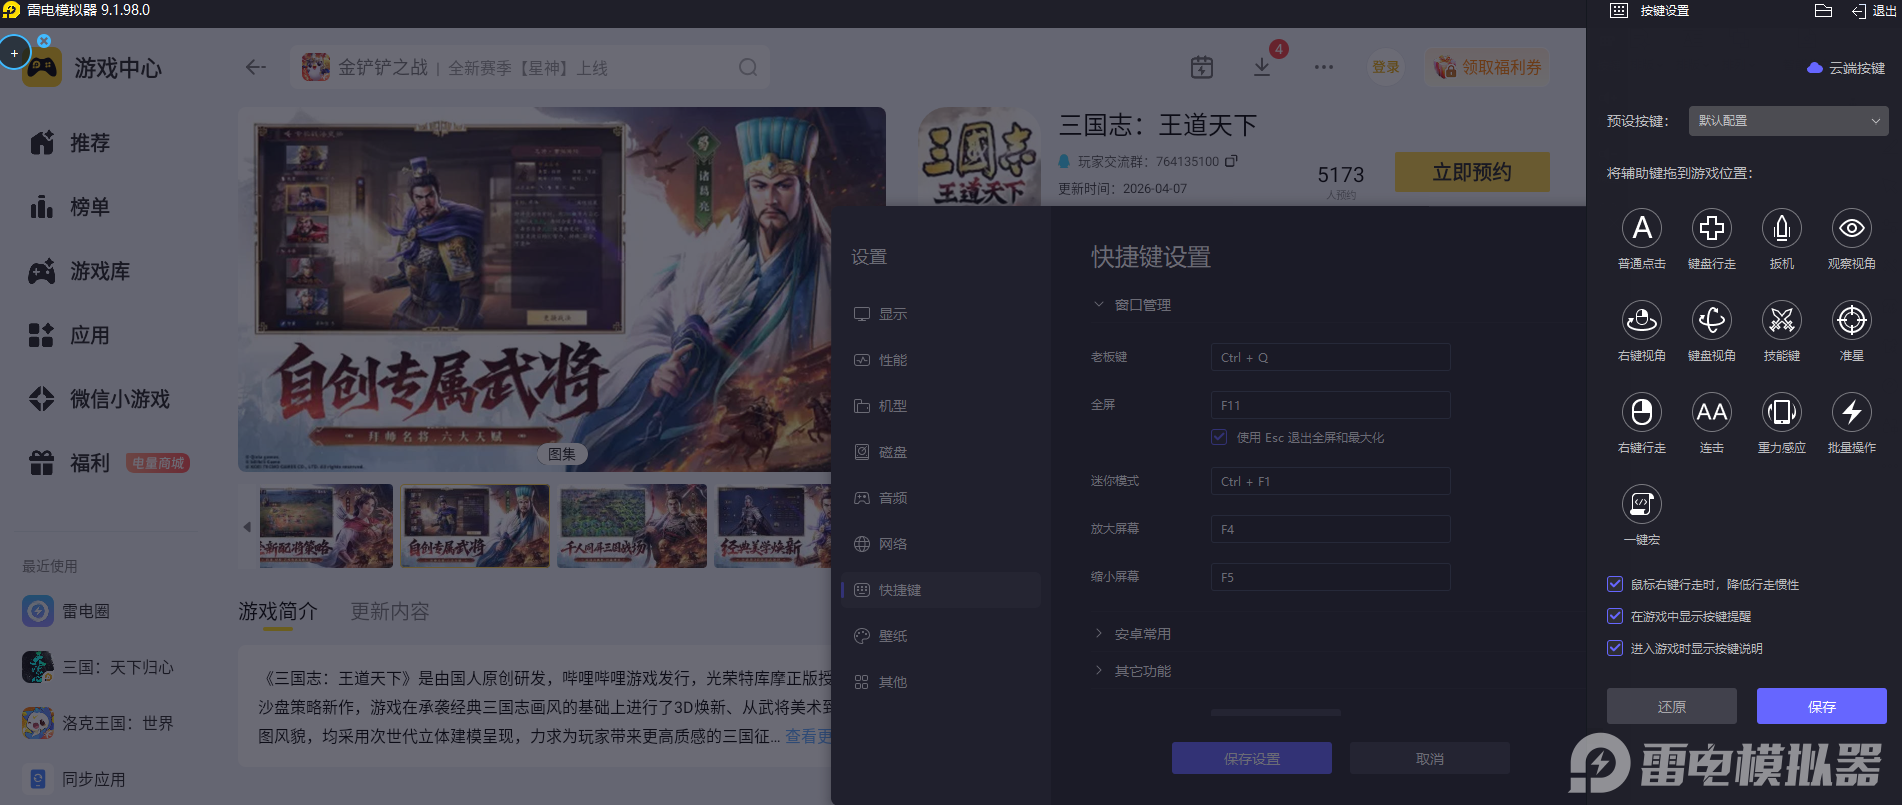
Task: Click the 全屏 F11 shortcut field
Action: 1330,405
